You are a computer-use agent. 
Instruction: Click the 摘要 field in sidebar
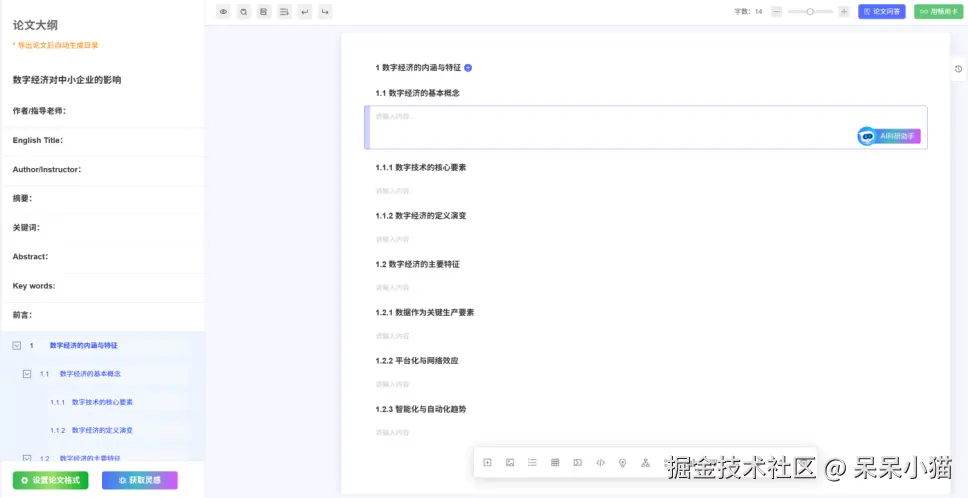[103, 198]
